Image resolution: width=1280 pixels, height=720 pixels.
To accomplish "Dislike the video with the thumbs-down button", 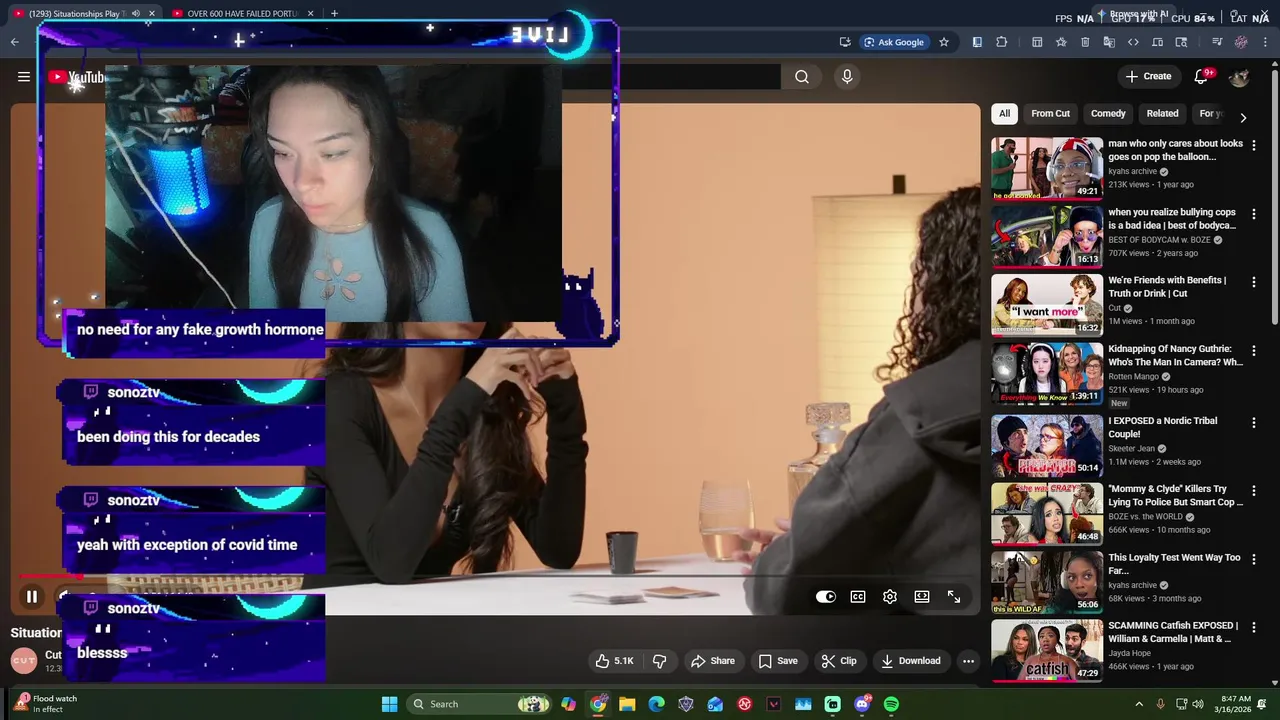I will coord(659,661).
